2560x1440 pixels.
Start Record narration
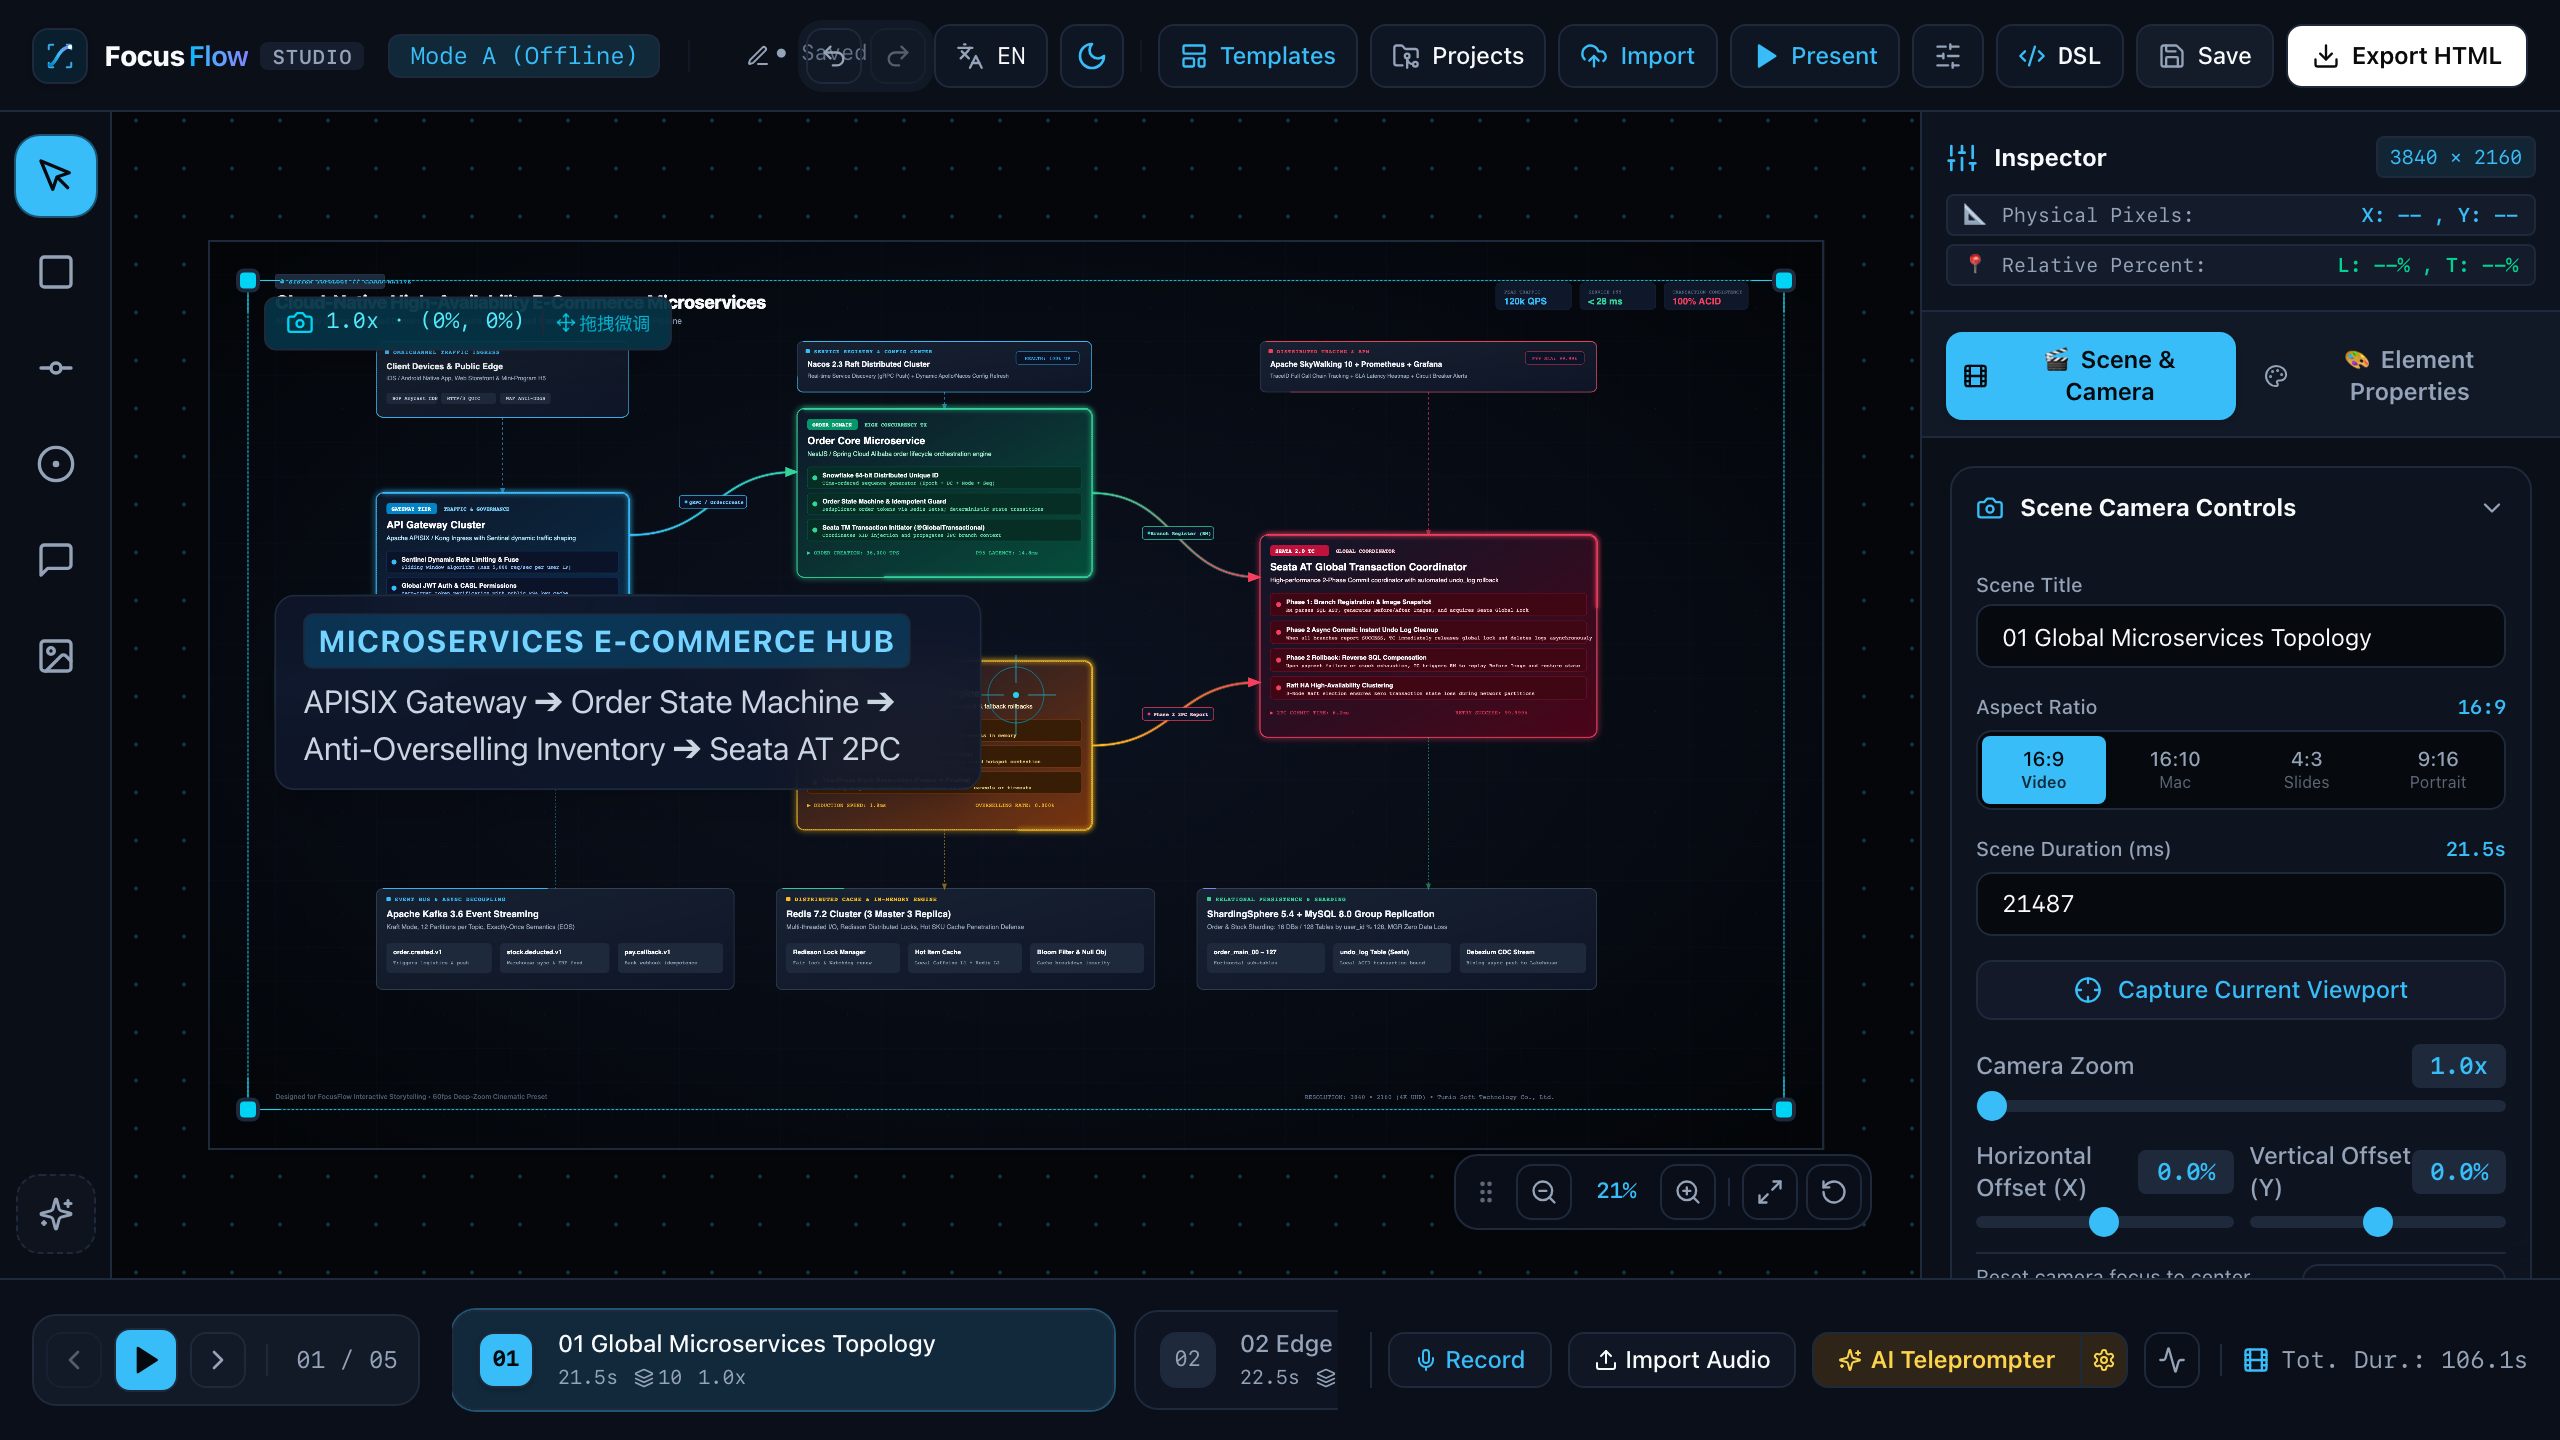click(1470, 1360)
